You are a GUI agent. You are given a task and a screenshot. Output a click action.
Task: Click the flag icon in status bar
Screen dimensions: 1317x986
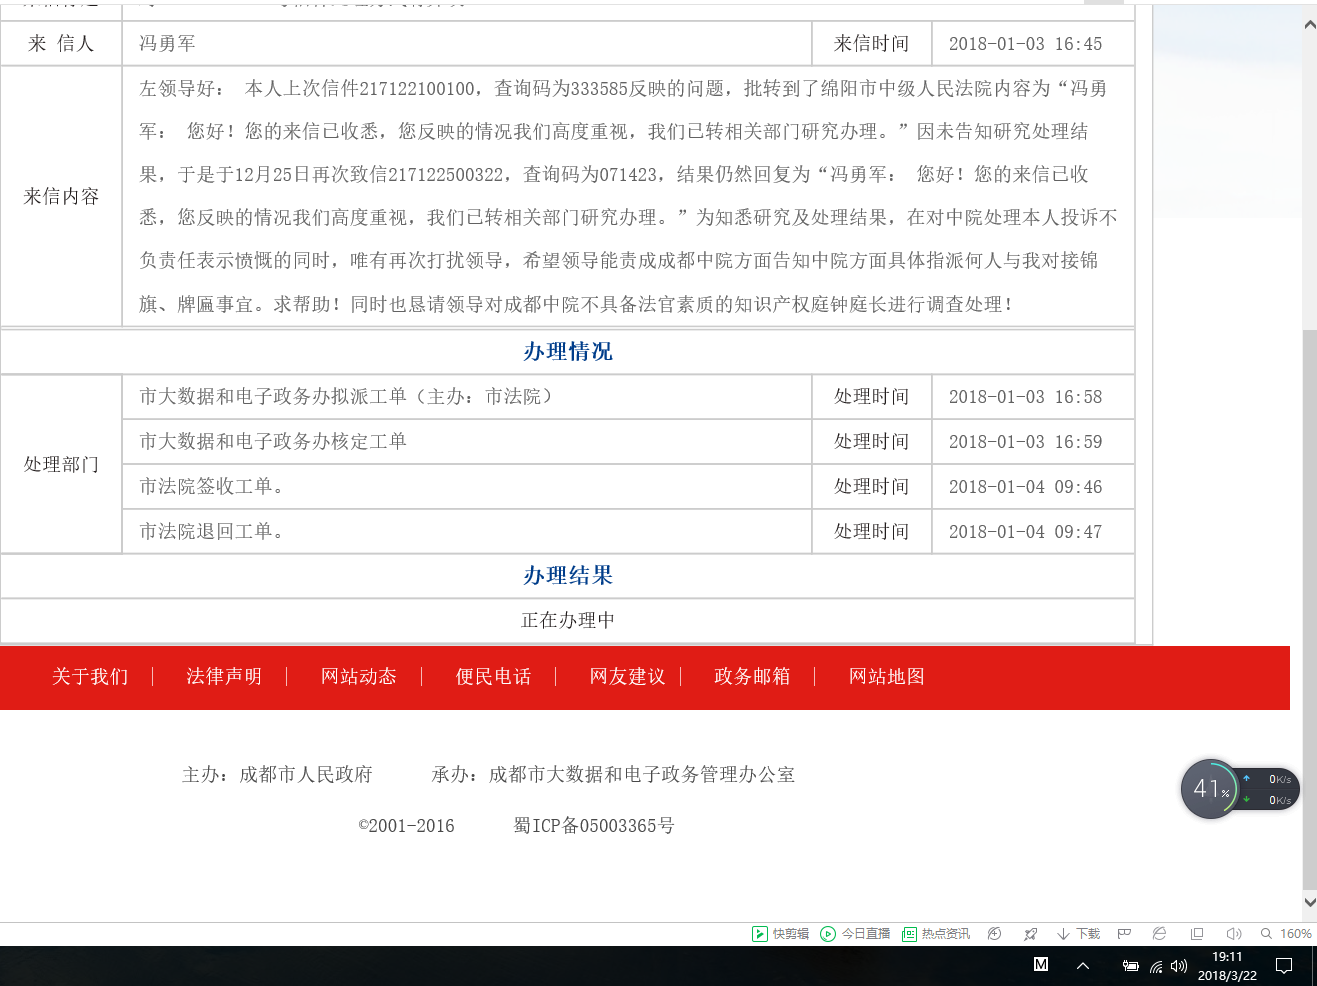(1124, 934)
